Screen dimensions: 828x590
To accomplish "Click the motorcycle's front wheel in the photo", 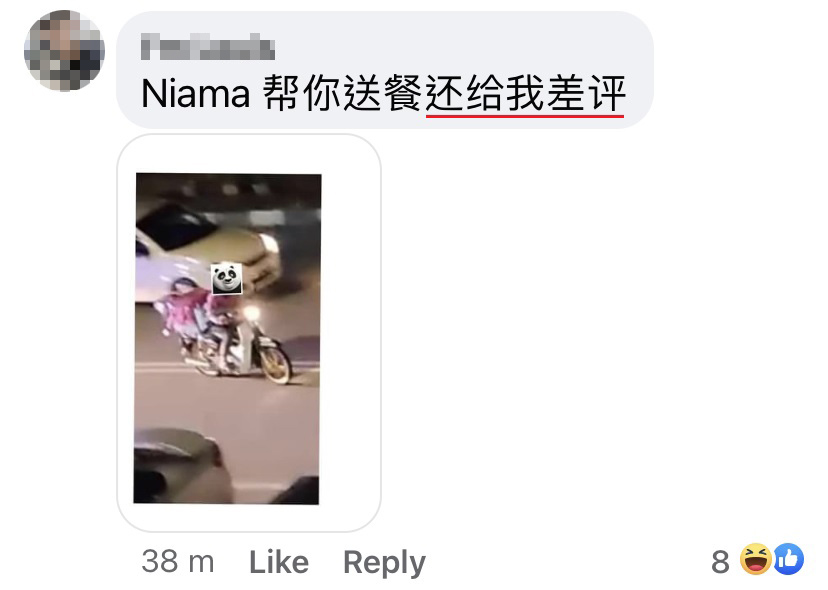I will click(x=275, y=364).
